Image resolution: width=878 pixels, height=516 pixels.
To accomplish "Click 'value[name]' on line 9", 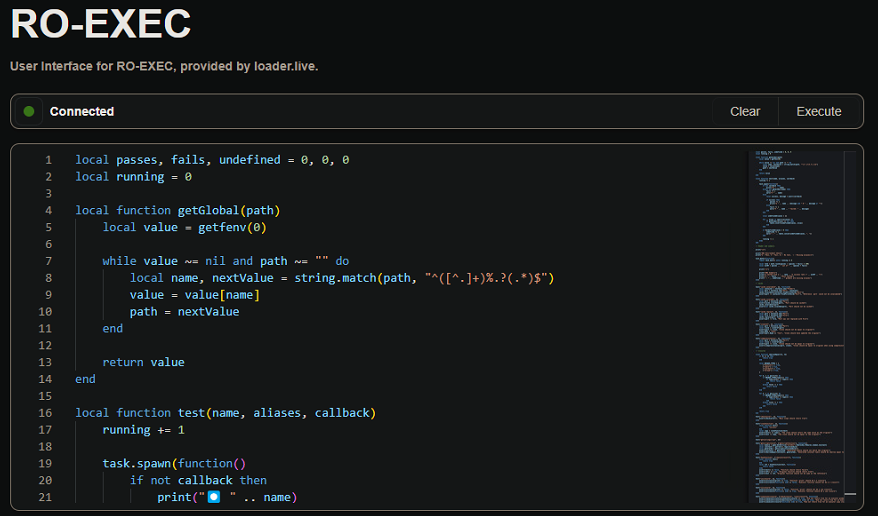I will click(x=222, y=295).
